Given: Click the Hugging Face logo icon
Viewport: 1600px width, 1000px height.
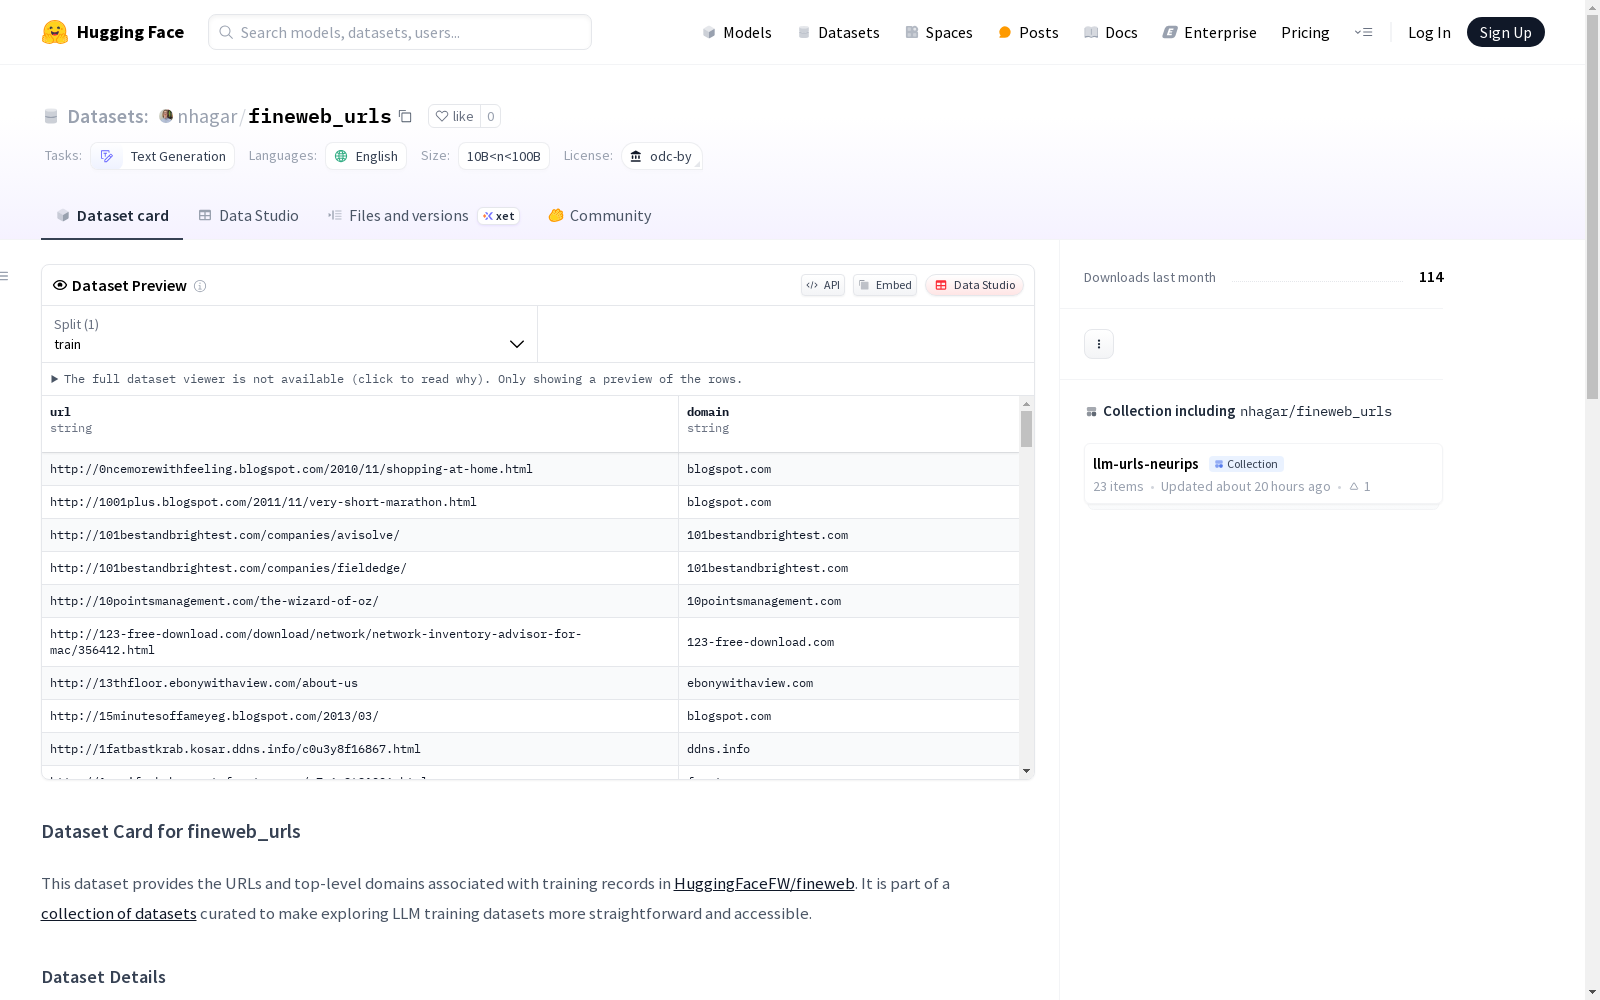Looking at the screenshot, I should coord(55,32).
